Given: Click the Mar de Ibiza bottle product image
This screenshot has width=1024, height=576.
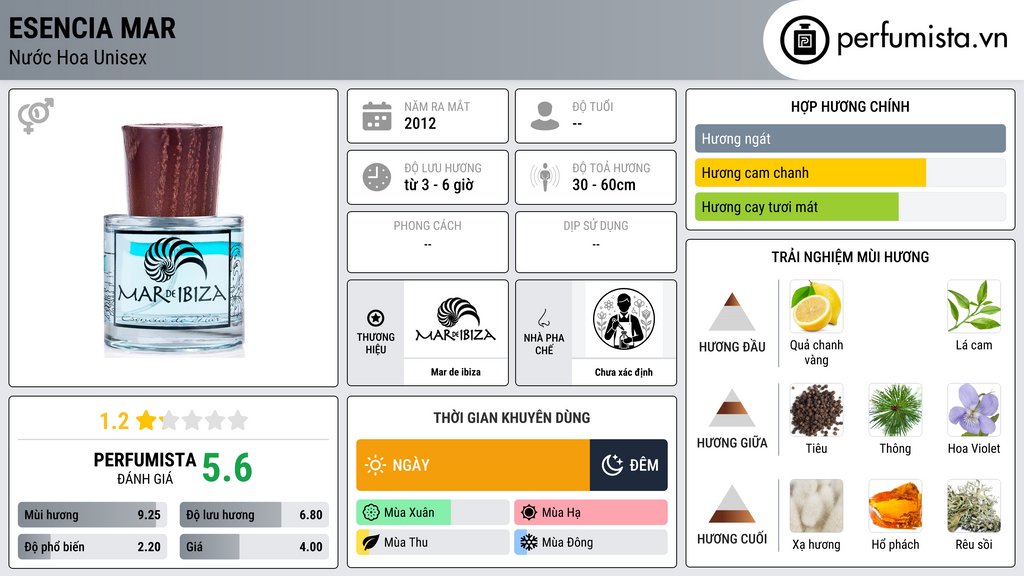Looking at the screenshot, I should coord(174,240).
